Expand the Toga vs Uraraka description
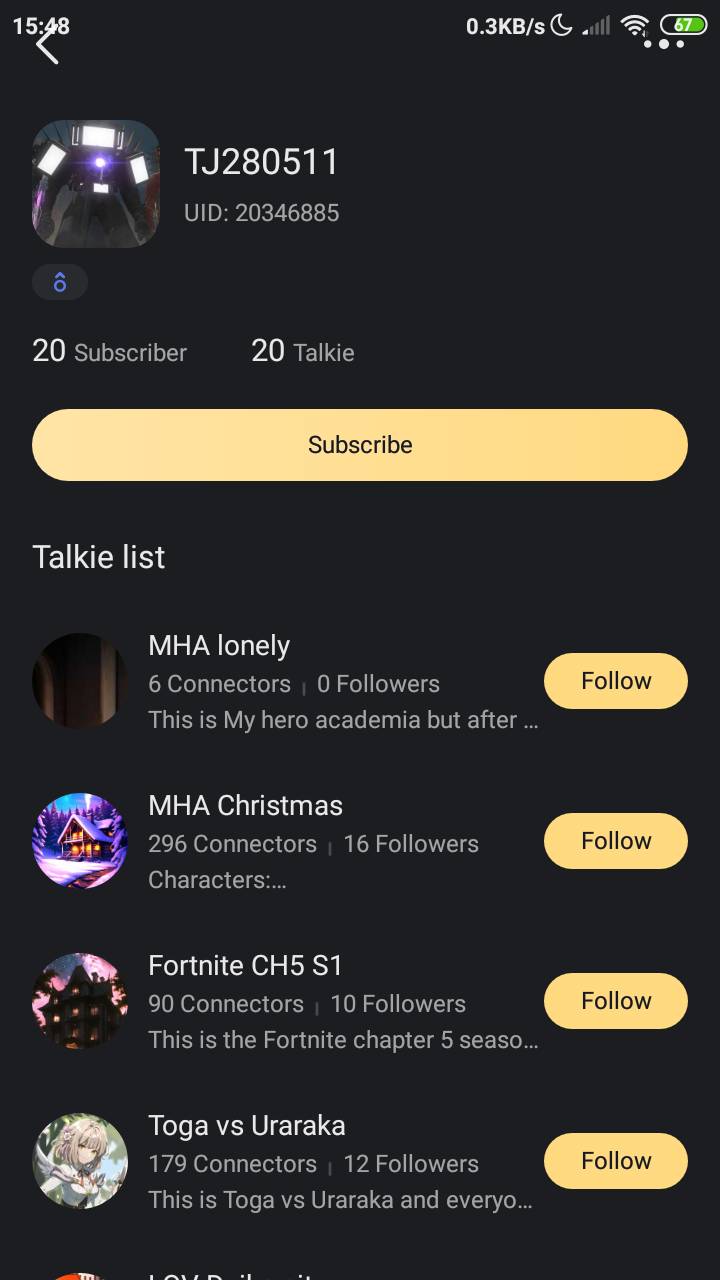Screen dimensions: 720x1280 tap(340, 1200)
